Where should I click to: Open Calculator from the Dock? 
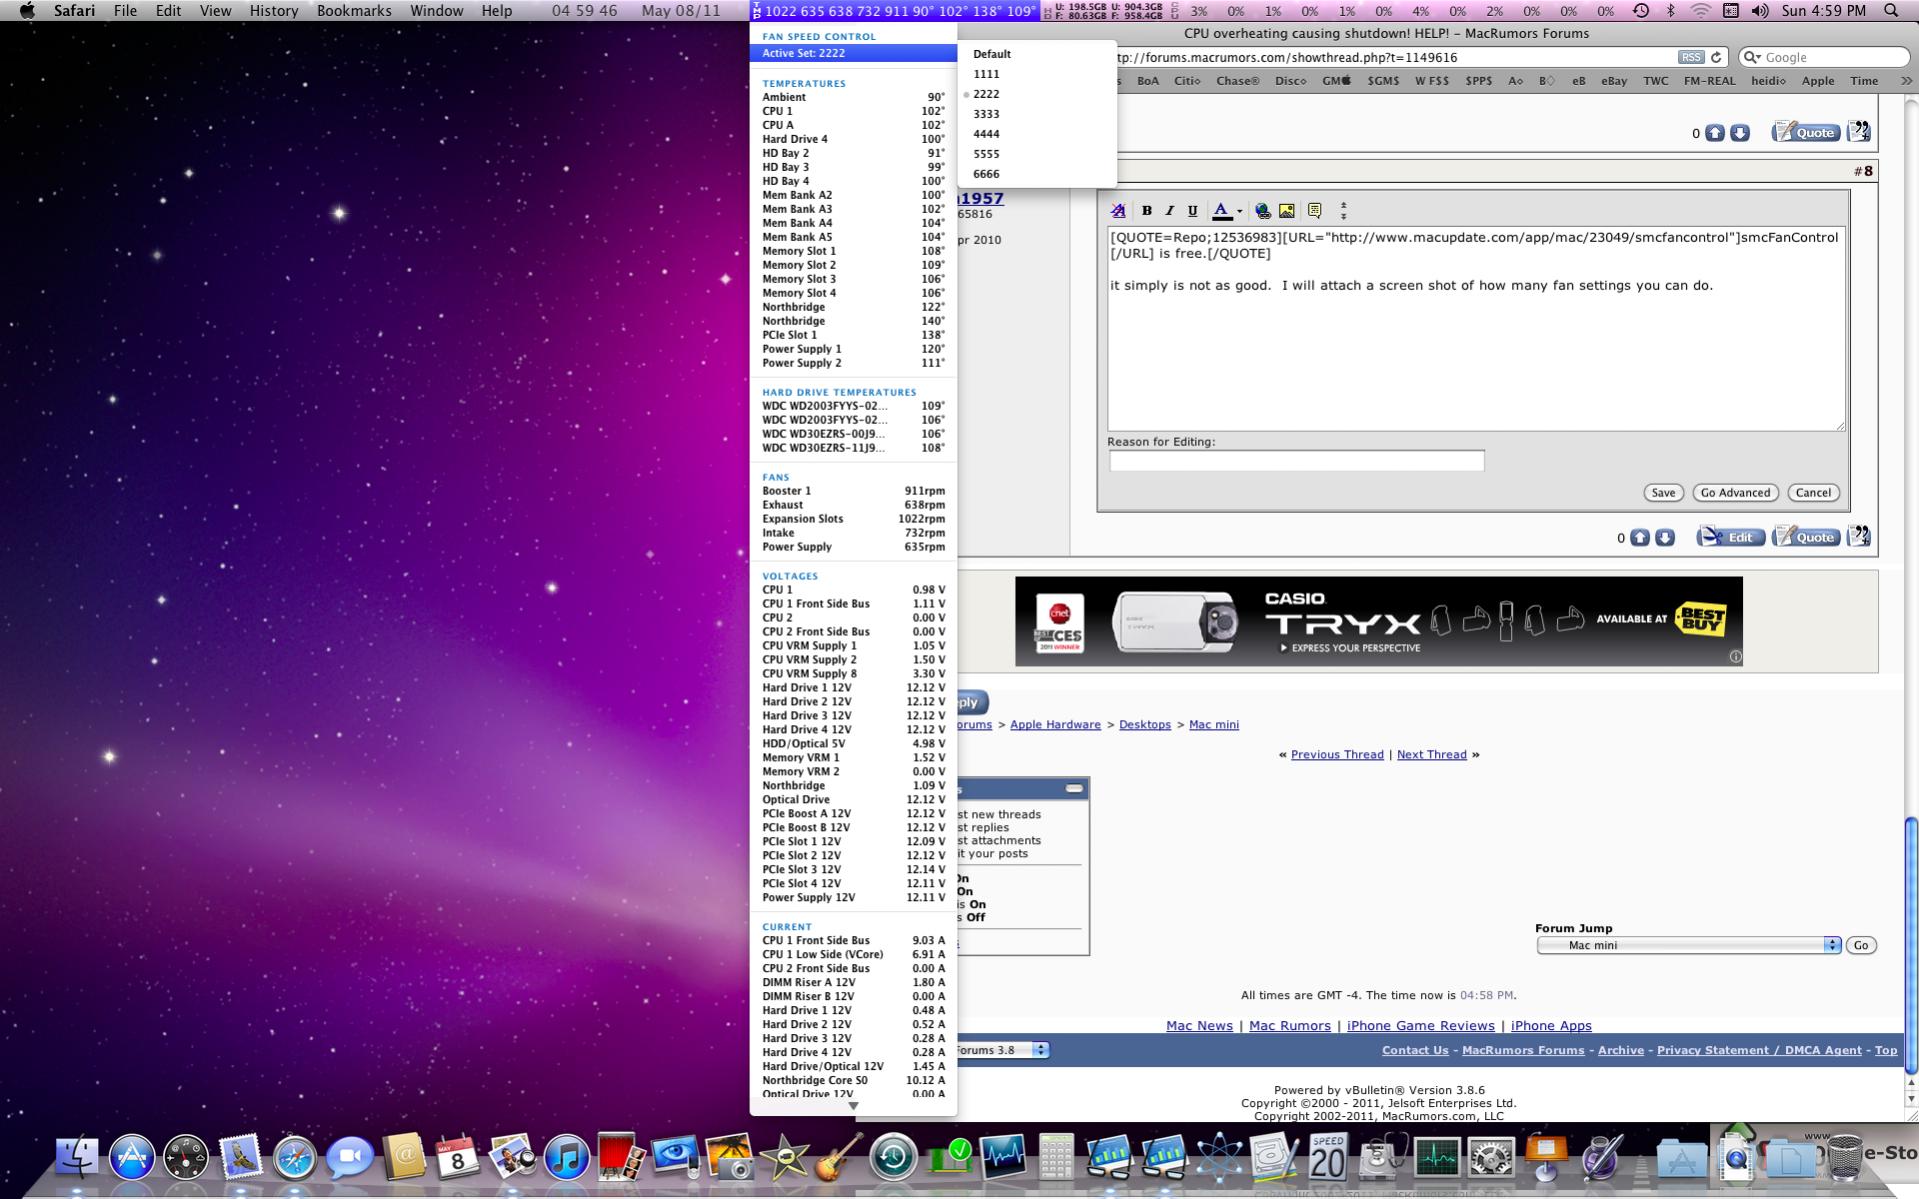click(1056, 1157)
